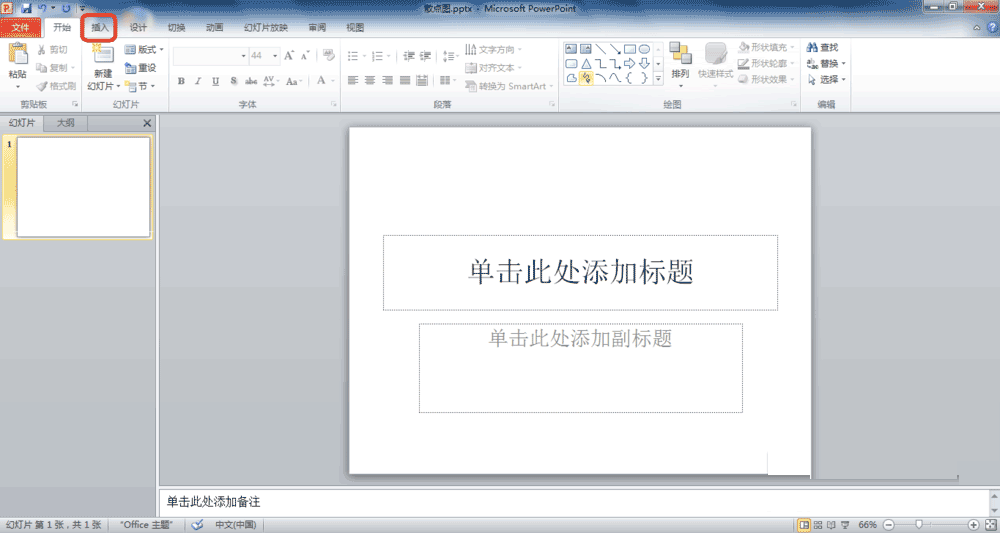The height and width of the screenshot is (533, 1000).
Task: Select the scribble freeform shape
Action: 585,78
